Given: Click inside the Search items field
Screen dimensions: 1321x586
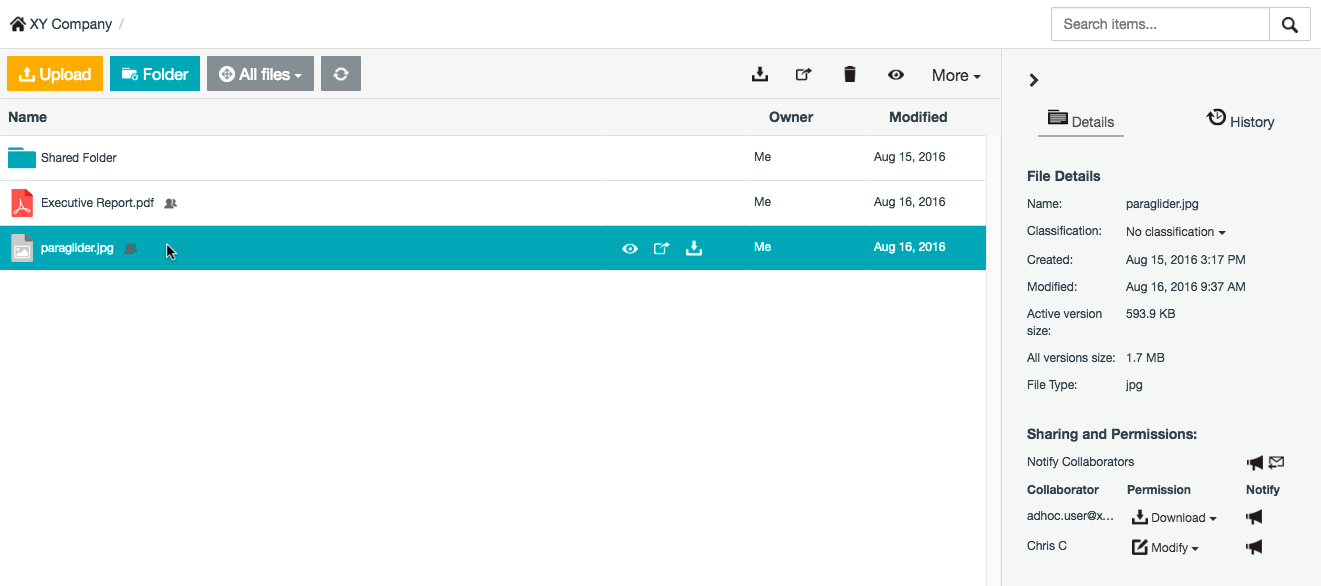Looking at the screenshot, I should click(x=1160, y=24).
